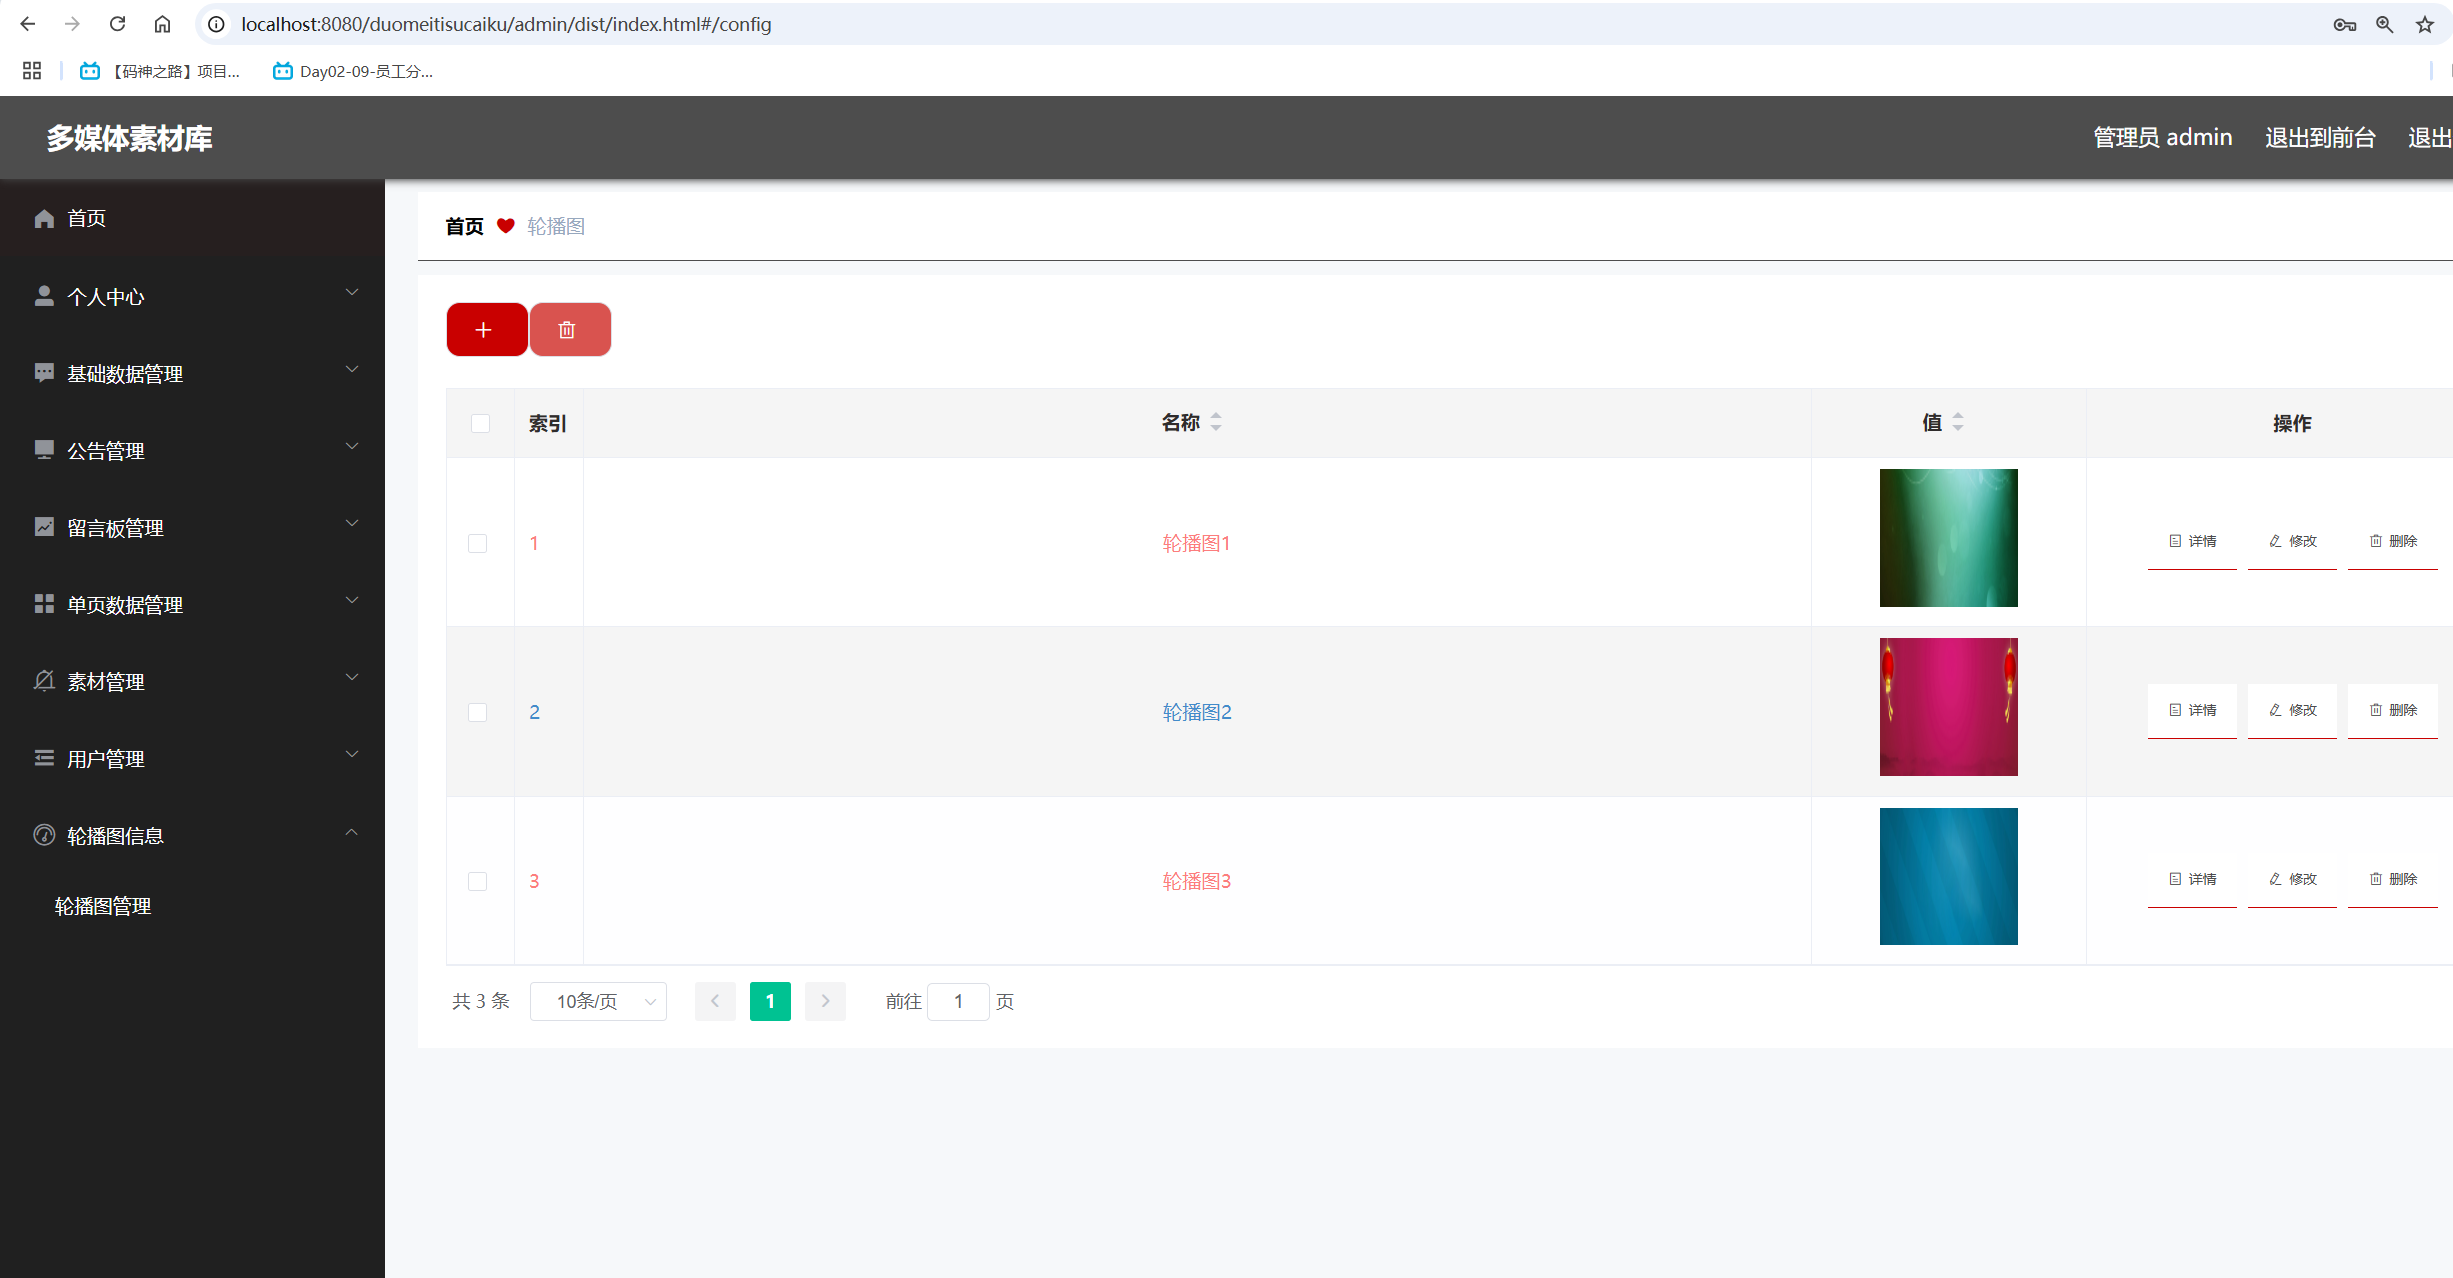2453x1278 pixels.
Task: Expand the 用户管理 menu chevron
Action: click(352, 754)
